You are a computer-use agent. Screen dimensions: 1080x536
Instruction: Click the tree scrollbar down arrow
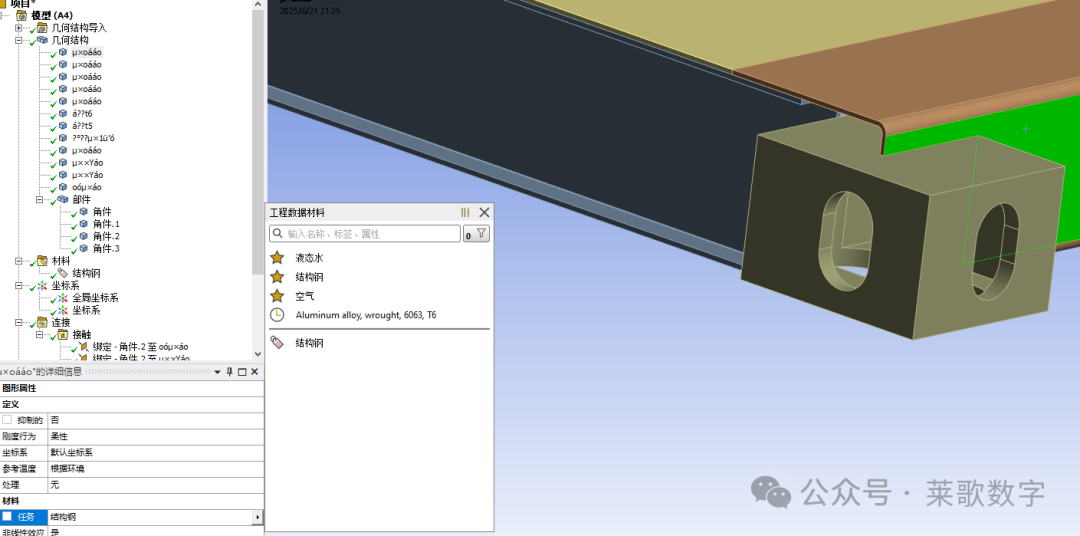[x=258, y=354]
